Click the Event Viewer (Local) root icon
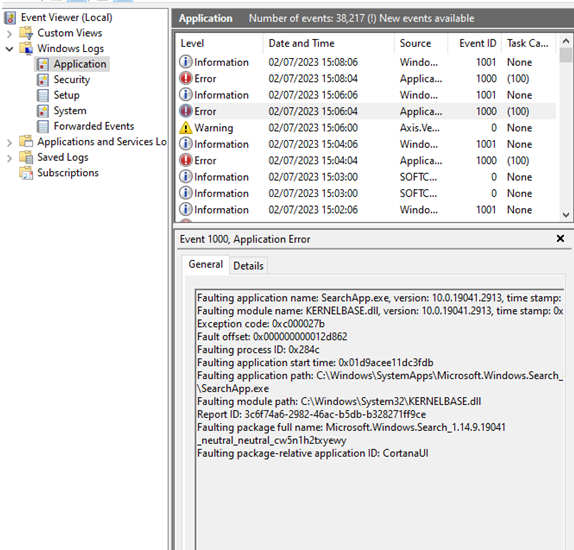This screenshot has height=550, width=574. tap(10, 18)
